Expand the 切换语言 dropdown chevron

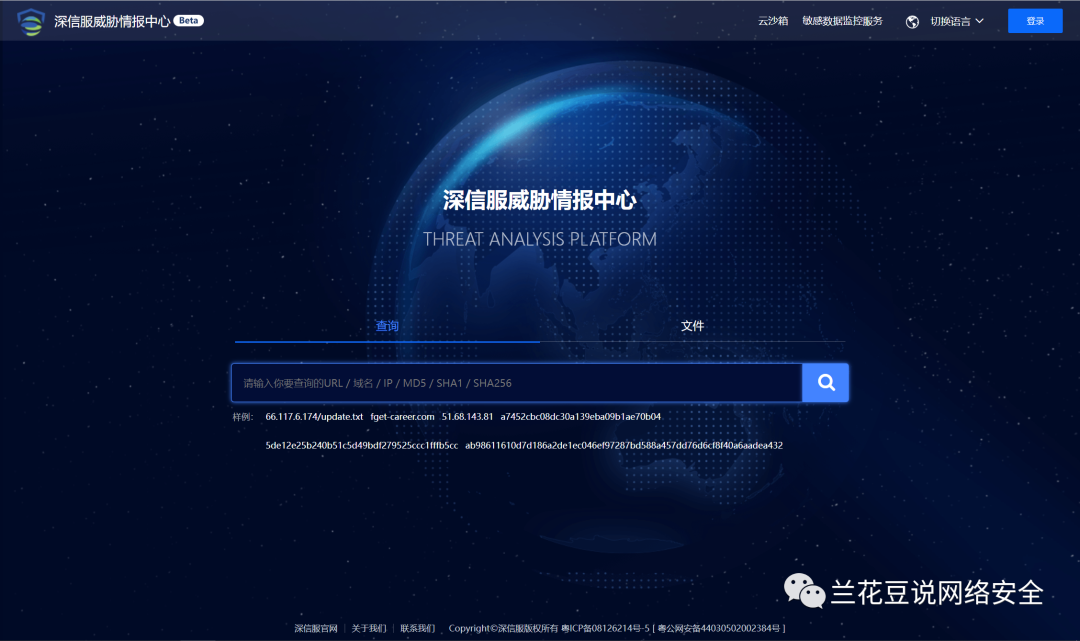979,21
